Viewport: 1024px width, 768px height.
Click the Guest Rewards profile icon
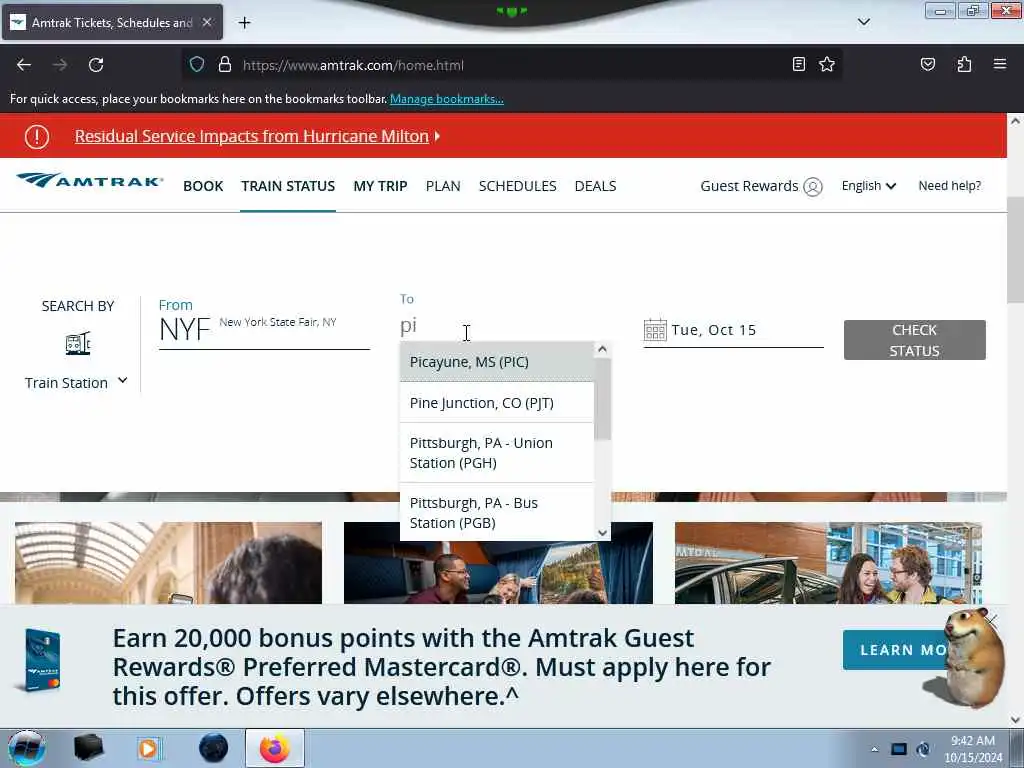point(812,187)
